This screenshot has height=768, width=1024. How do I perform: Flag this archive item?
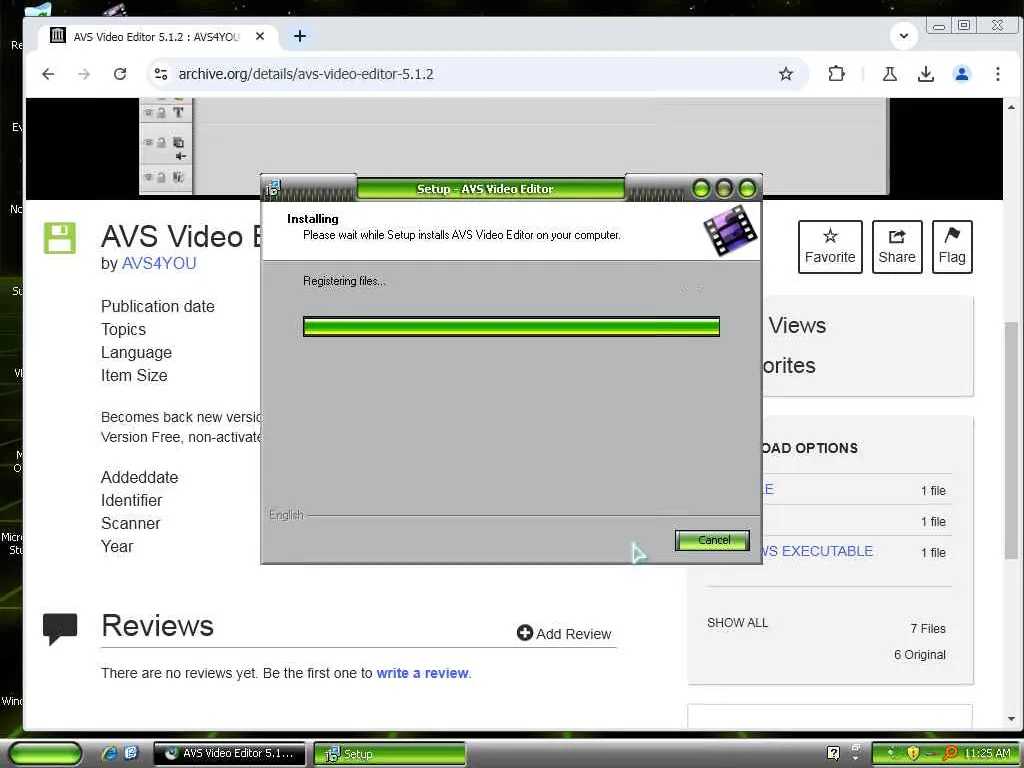(x=952, y=247)
